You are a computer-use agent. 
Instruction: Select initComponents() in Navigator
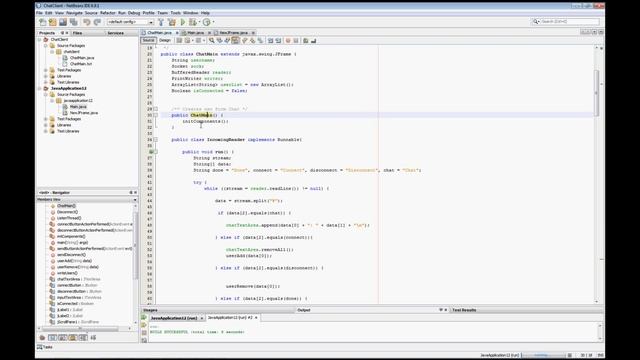[71, 236]
